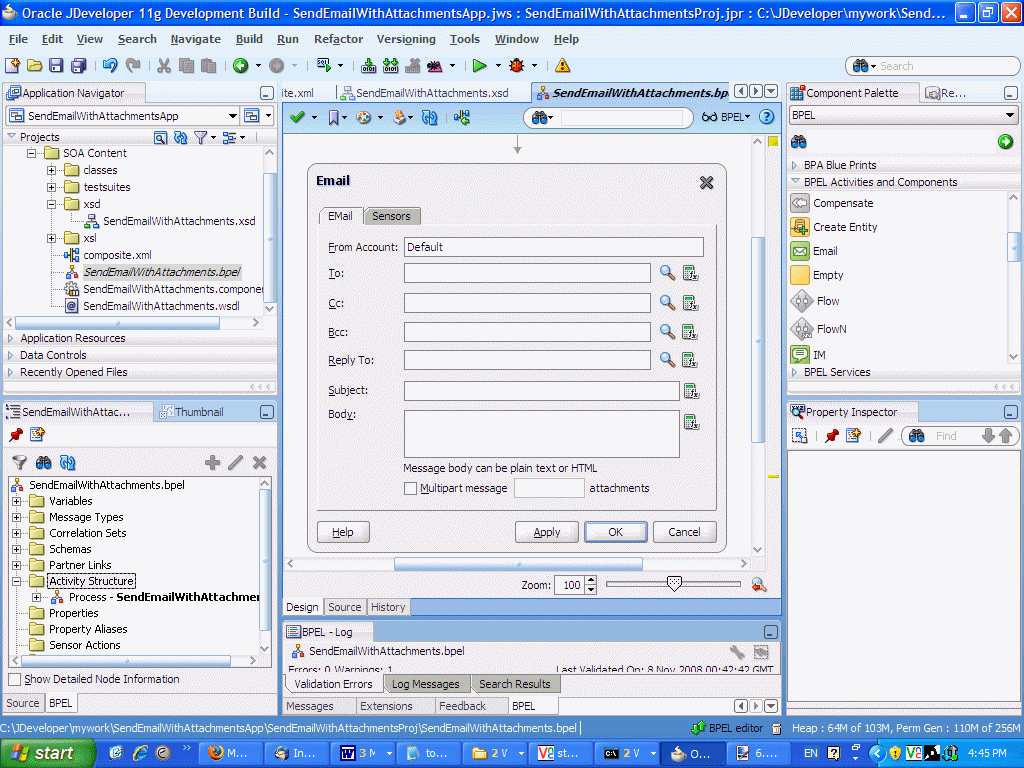Image resolution: width=1024 pixels, height=768 pixels.
Task: Click the zoom fit icon beside zoom slider
Action: pos(758,584)
